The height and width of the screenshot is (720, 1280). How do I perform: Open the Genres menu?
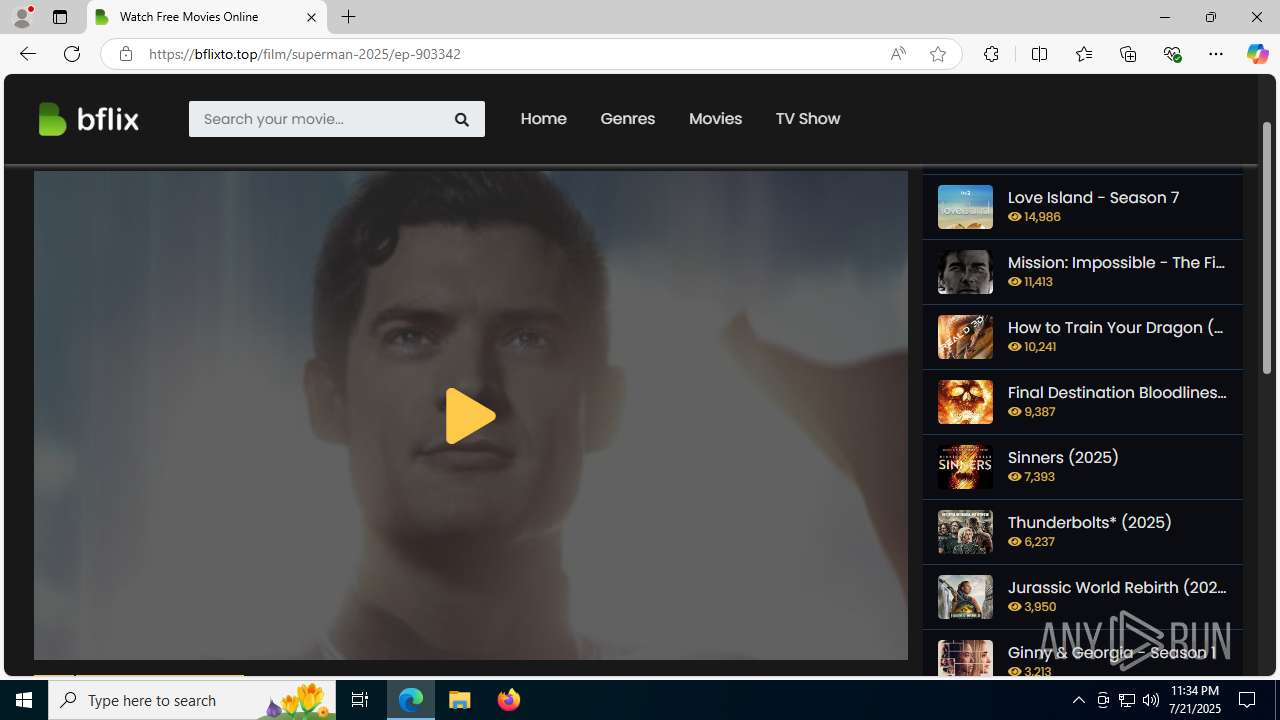[627, 118]
